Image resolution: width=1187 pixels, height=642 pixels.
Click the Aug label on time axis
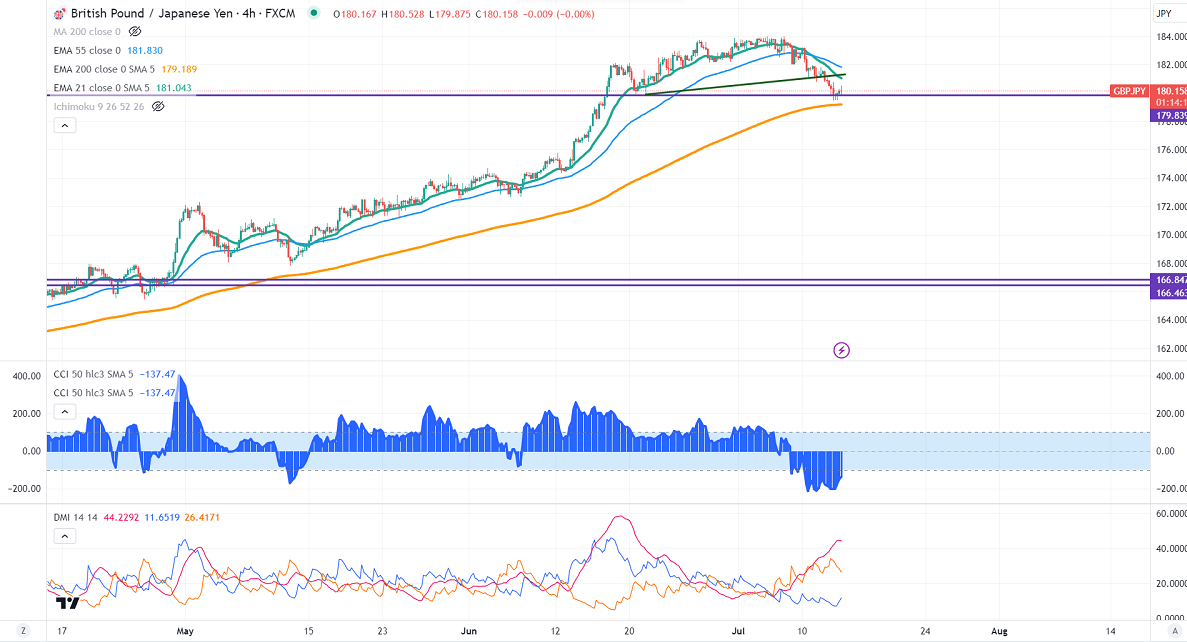pos(999,631)
